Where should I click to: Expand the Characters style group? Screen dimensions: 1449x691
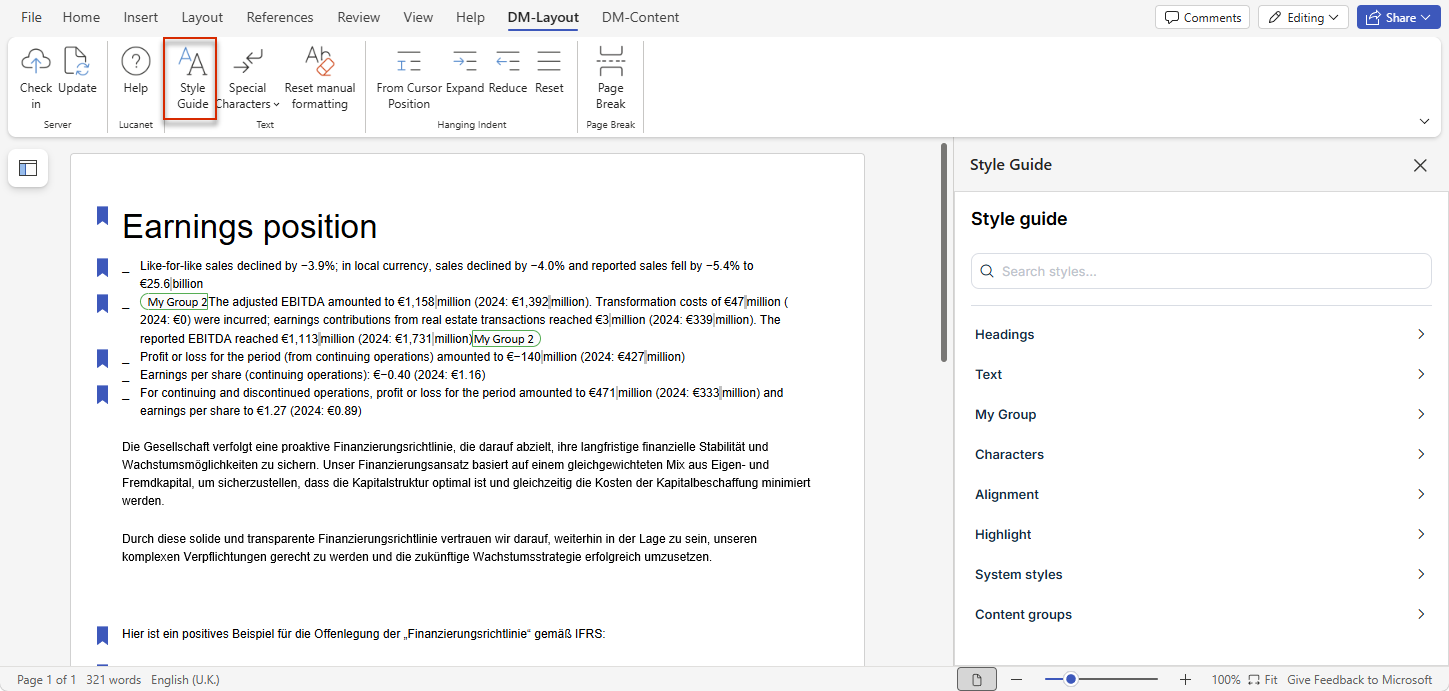pos(1201,454)
